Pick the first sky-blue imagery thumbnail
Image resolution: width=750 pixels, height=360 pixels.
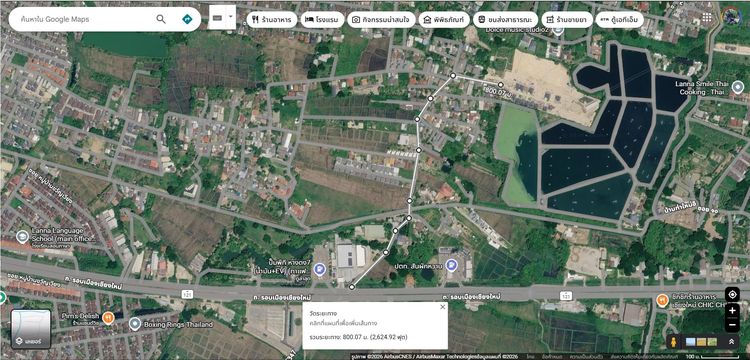(x=691, y=342)
